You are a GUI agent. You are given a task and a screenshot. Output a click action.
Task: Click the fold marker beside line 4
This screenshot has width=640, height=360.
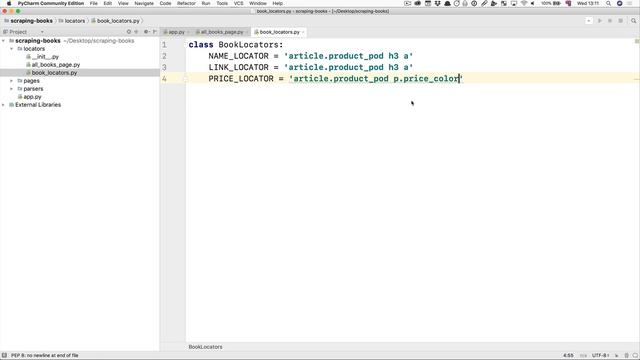tap(185, 79)
